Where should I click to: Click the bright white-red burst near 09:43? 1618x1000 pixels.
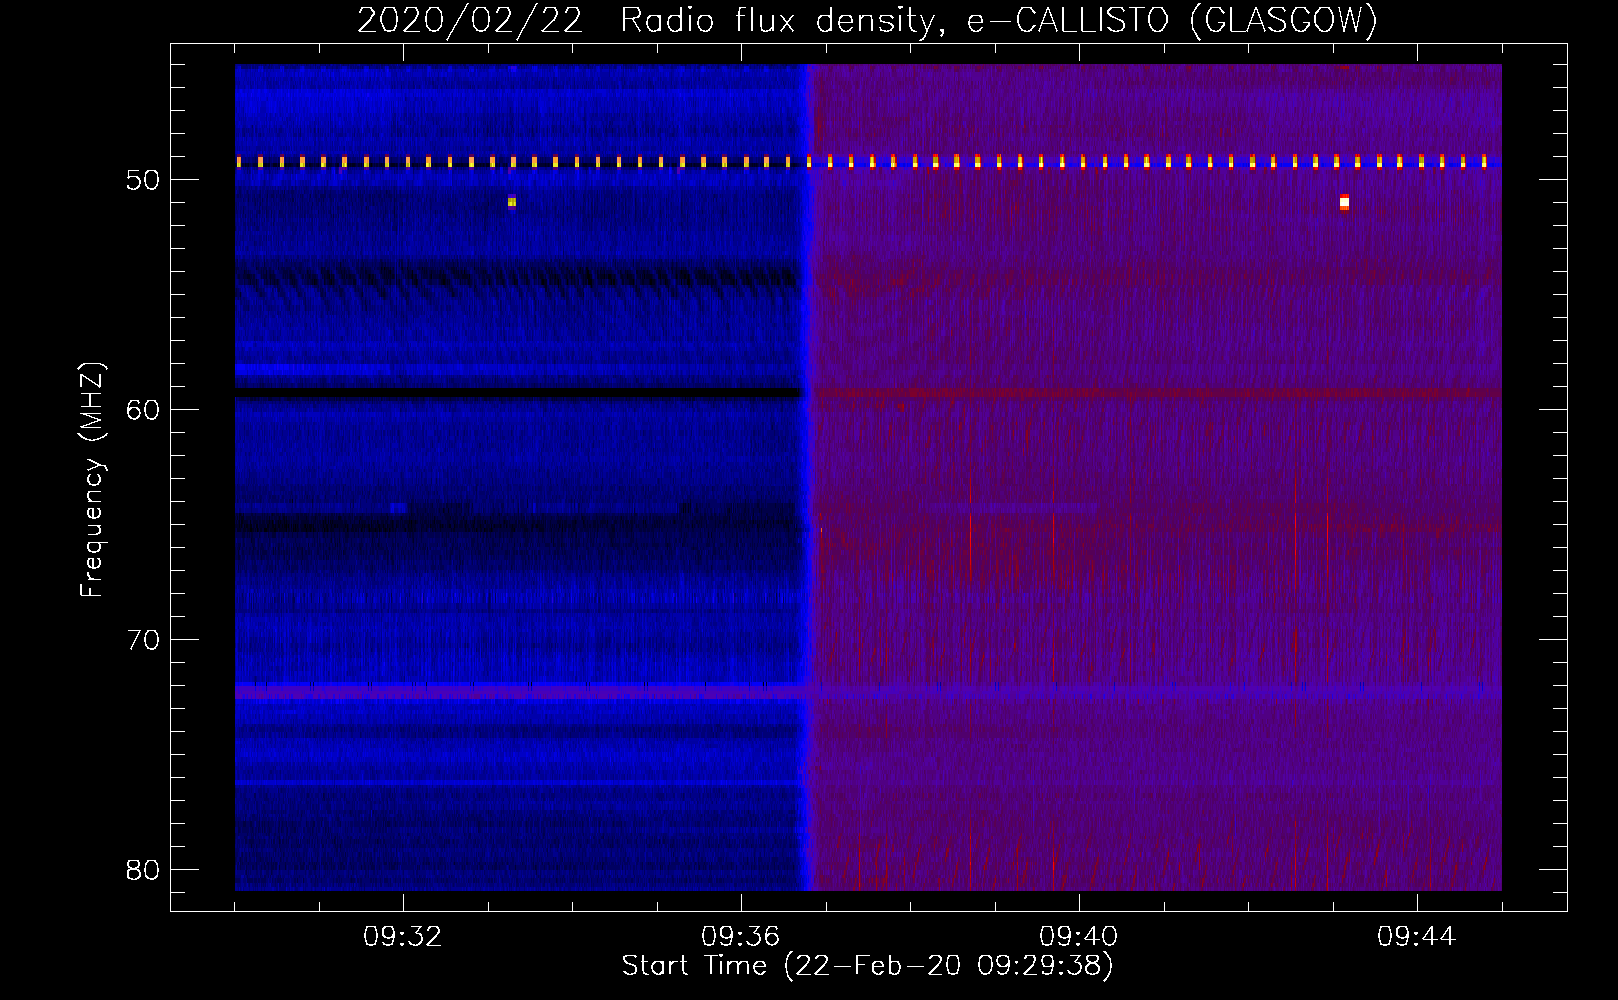[1344, 202]
